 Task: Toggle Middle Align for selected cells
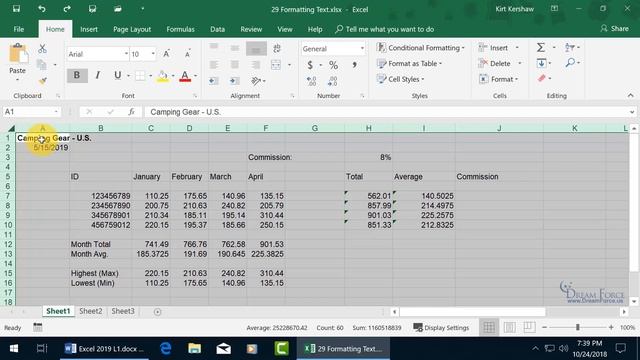pyautogui.click(x=235, y=49)
